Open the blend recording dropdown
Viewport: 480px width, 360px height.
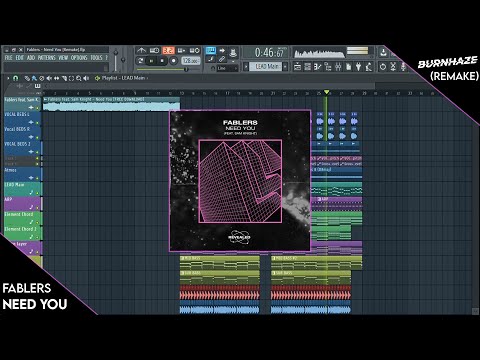pos(181,51)
